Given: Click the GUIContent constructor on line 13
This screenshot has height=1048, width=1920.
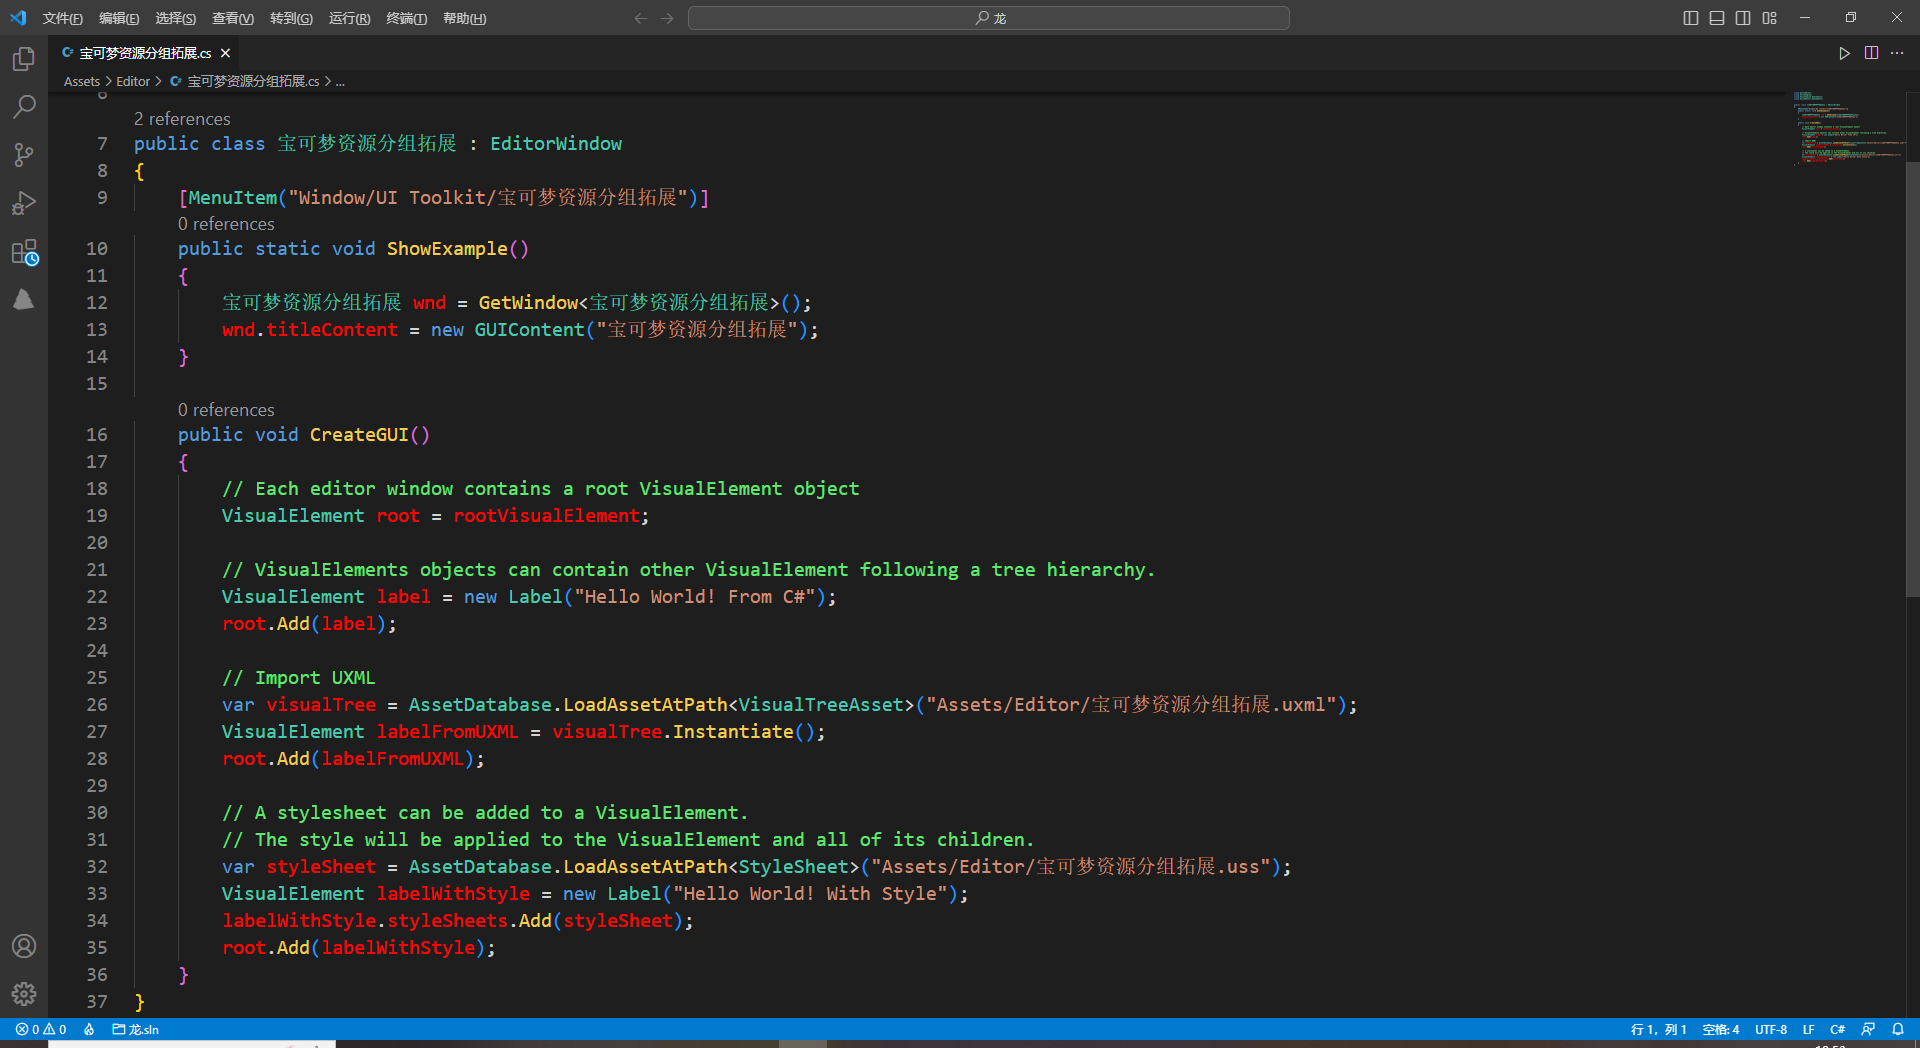Looking at the screenshot, I should (529, 330).
